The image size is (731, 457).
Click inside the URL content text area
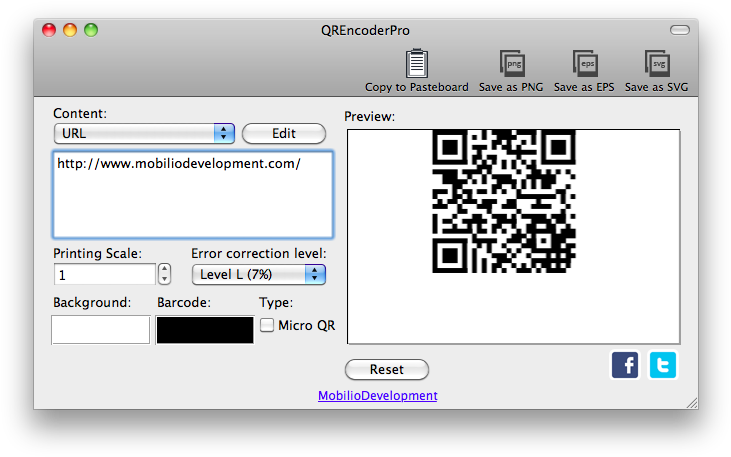192,195
